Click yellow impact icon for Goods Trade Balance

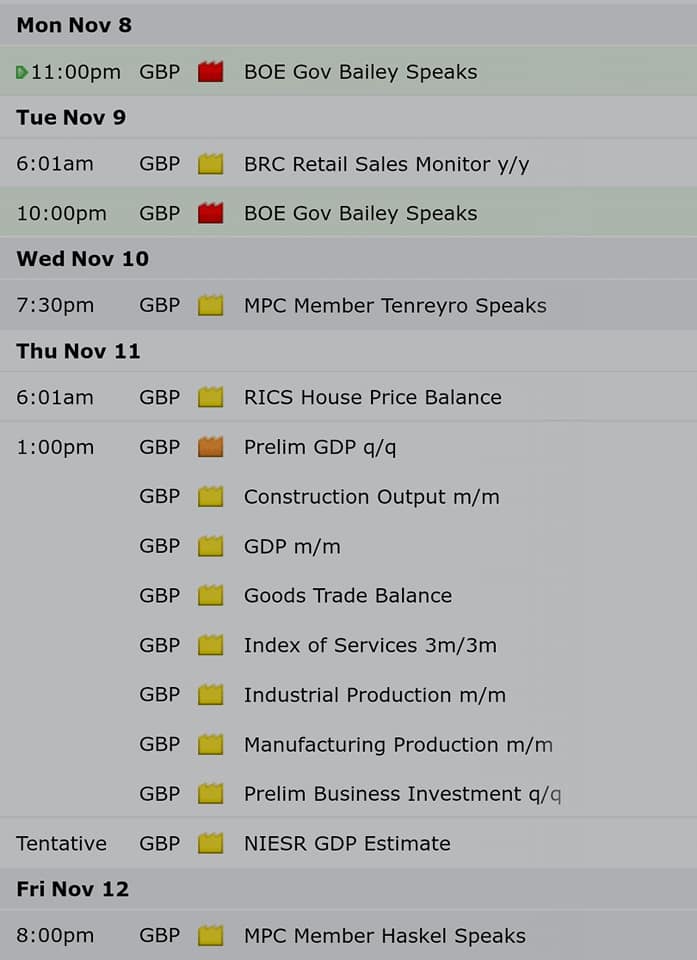click(x=210, y=595)
